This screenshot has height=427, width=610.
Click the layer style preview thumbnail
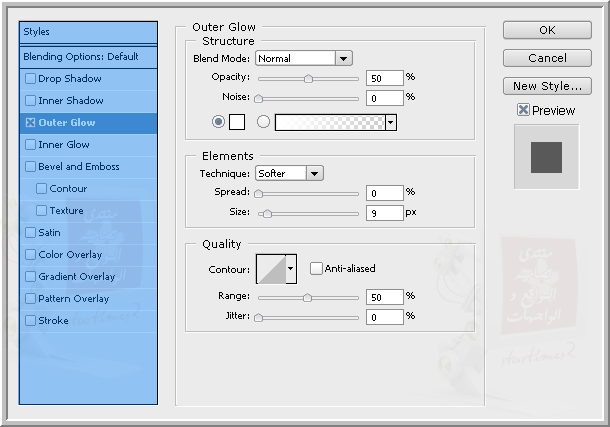pos(546,156)
